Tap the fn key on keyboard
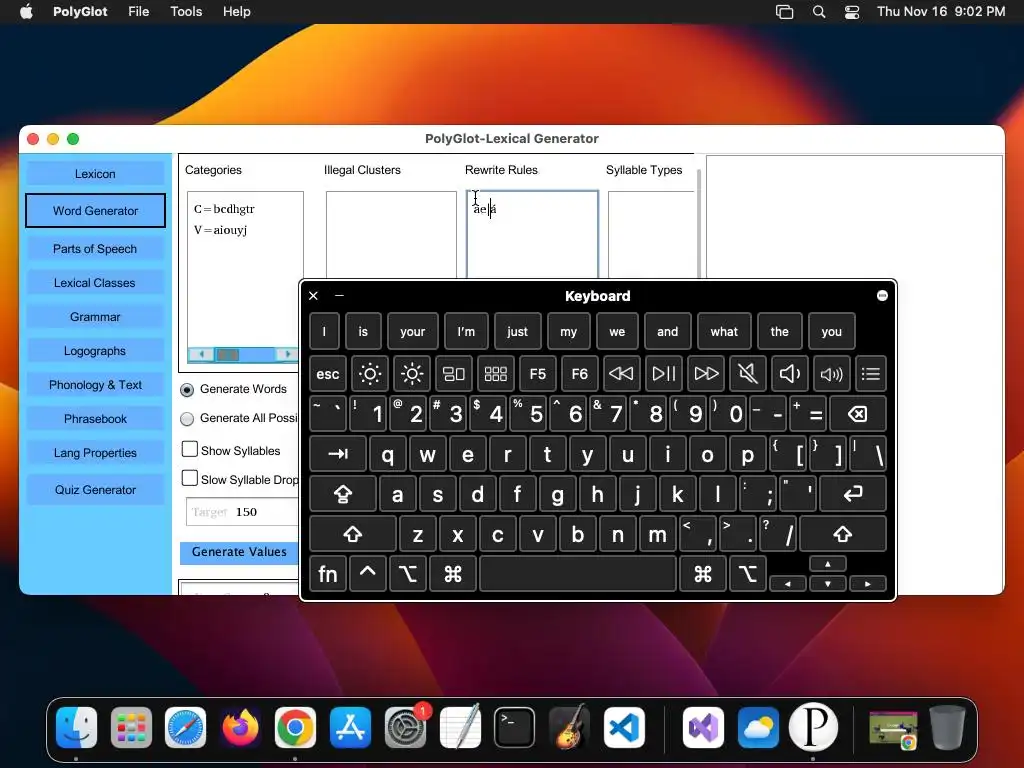1024x768 pixels. pos(328,574)
